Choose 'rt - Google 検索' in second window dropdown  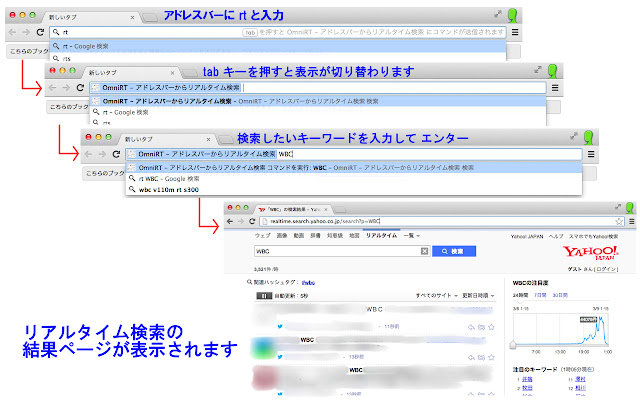click(318, 112)
